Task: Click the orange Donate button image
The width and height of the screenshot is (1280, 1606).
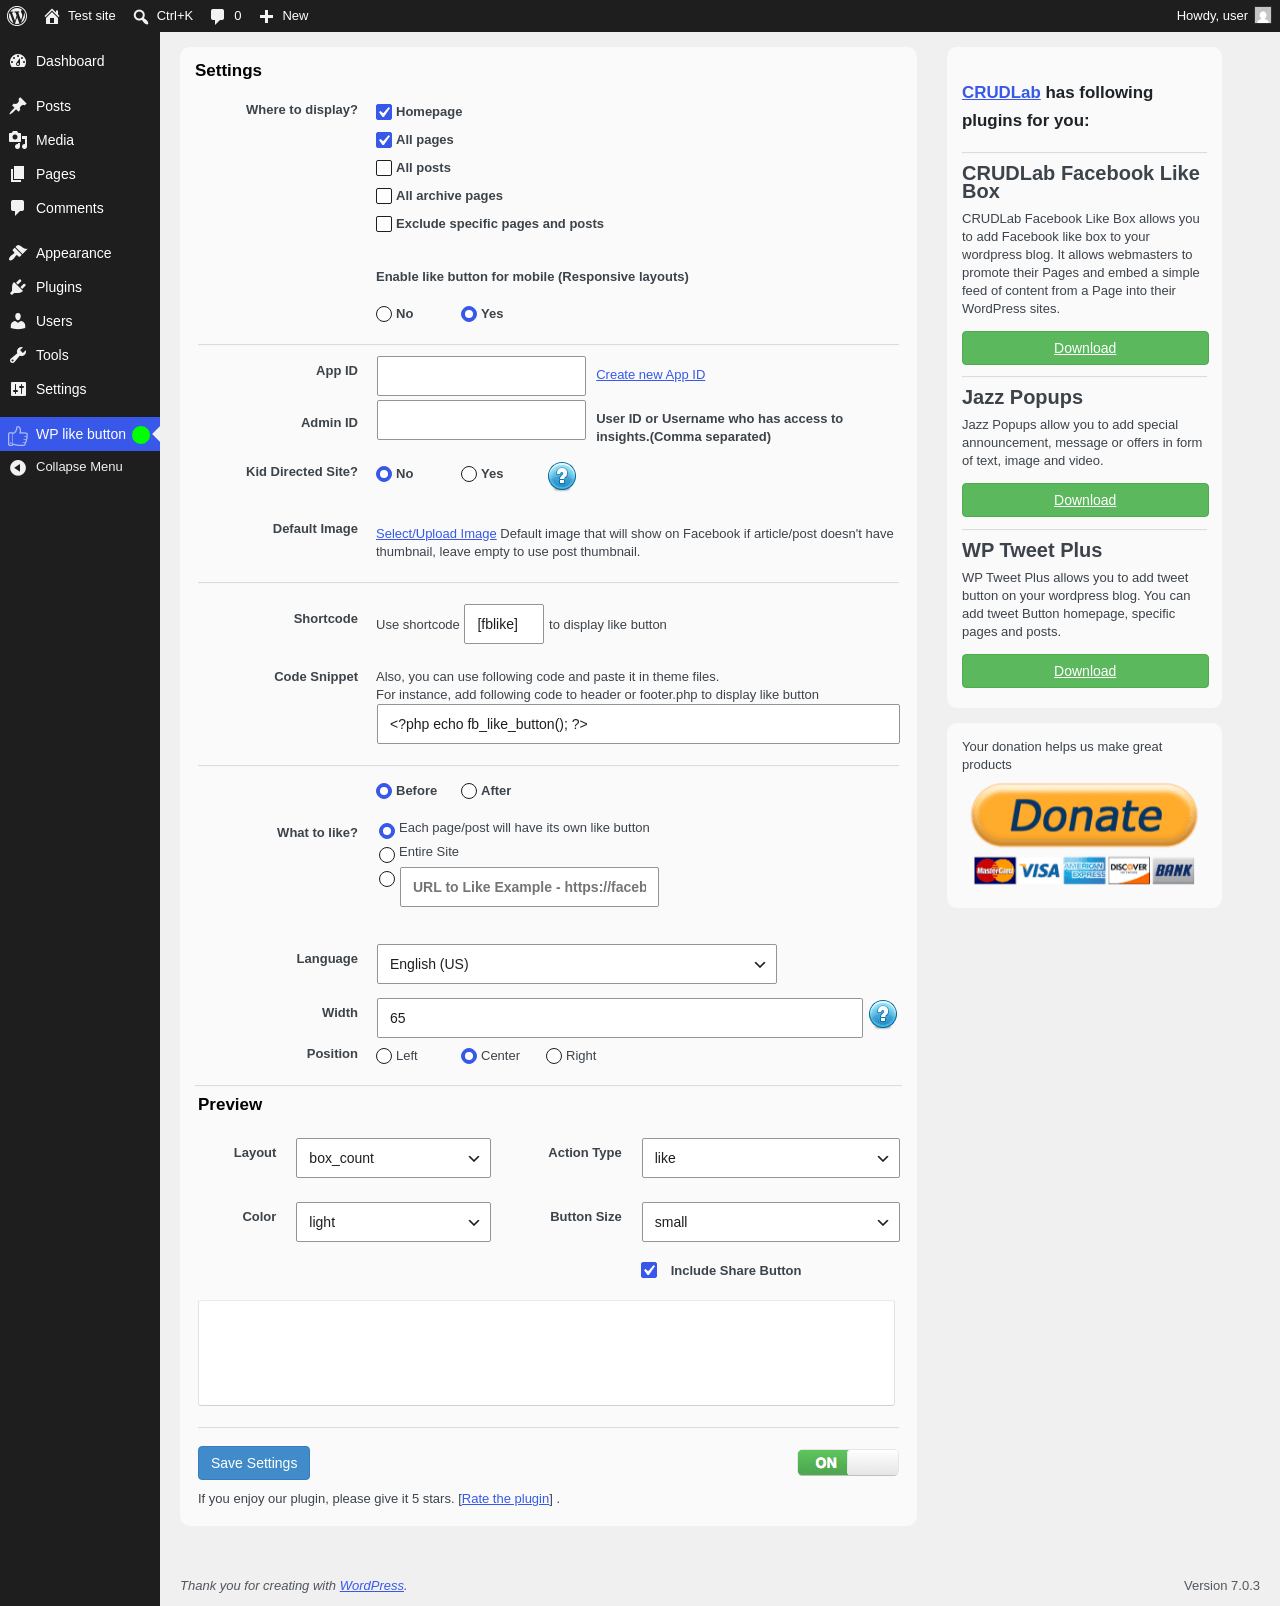Action: point(1084,815)
